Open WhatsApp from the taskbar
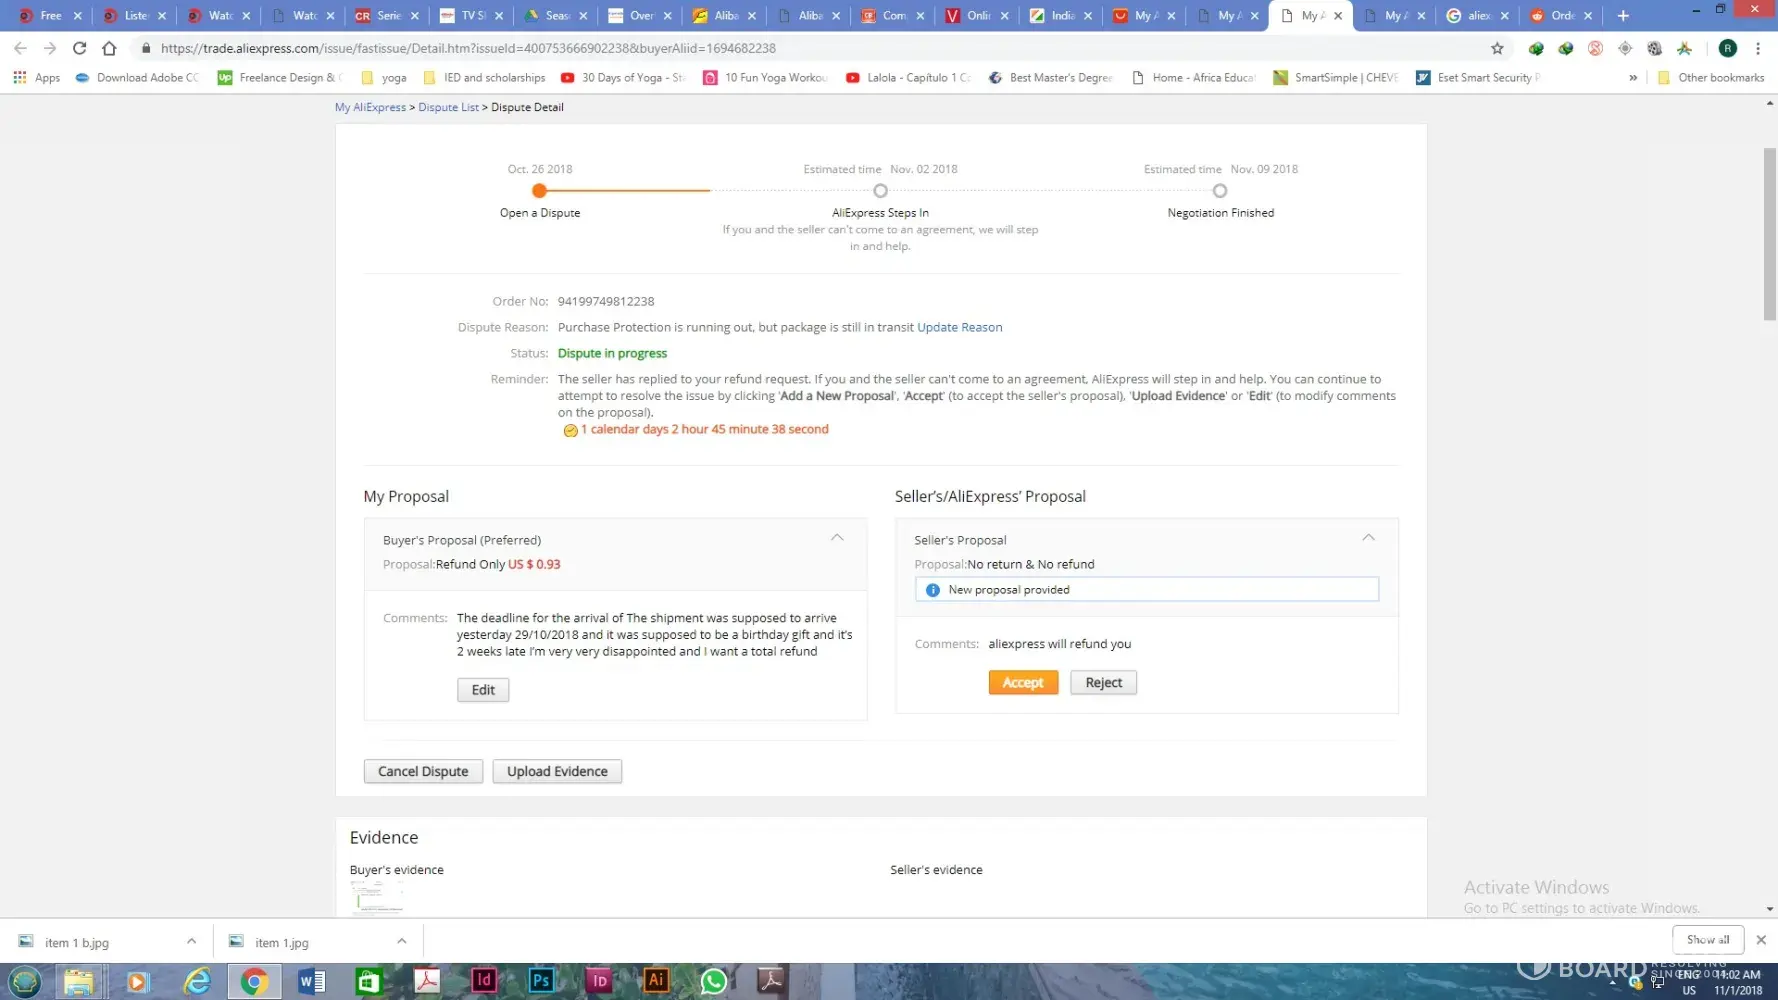 click(x=714, y=980)
